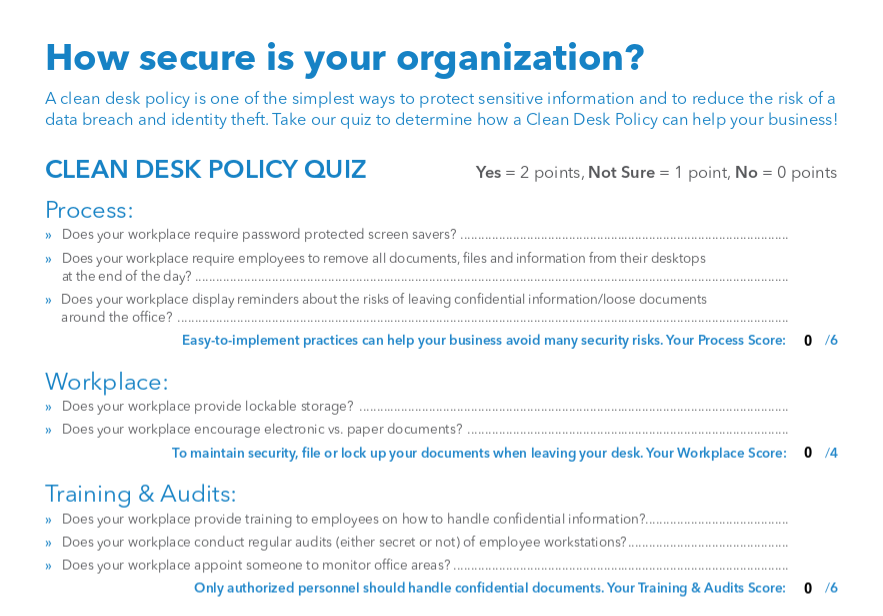This screenshot has width=883, height=616.
Task: Click the 'Only authorized personnel' summary line
Action: (x=489, y=589)
